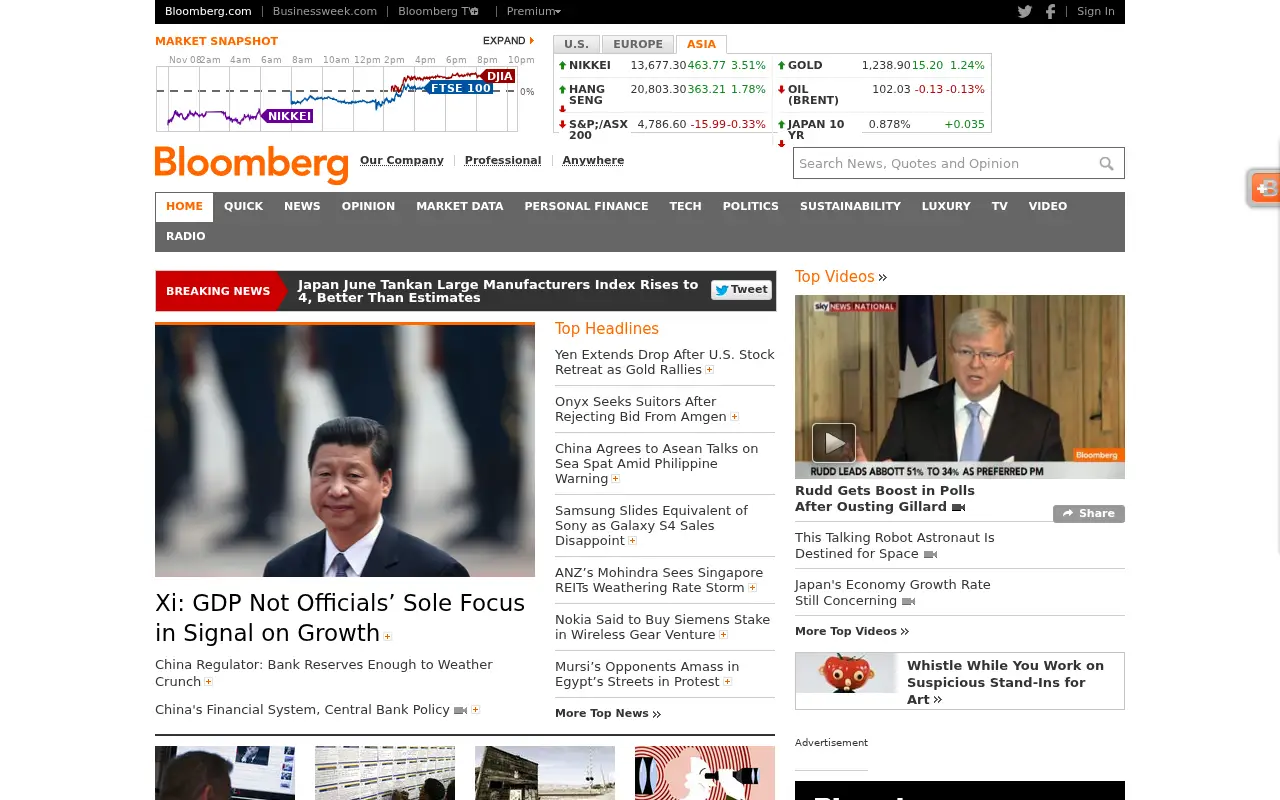
Task: Click the Anywhere link
Action: (x=593, y=160)
